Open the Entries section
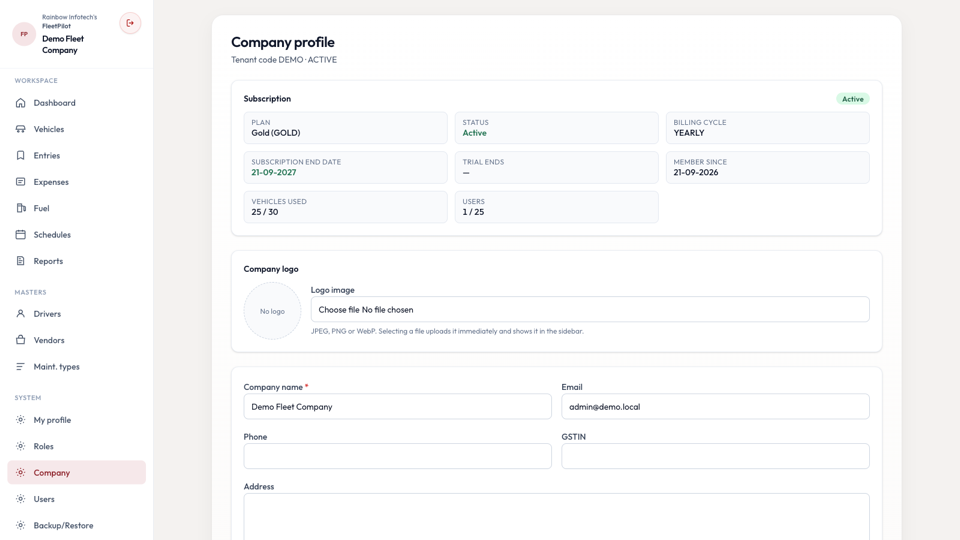This screenshot has height=540, width=960. (x=77, y=156)
